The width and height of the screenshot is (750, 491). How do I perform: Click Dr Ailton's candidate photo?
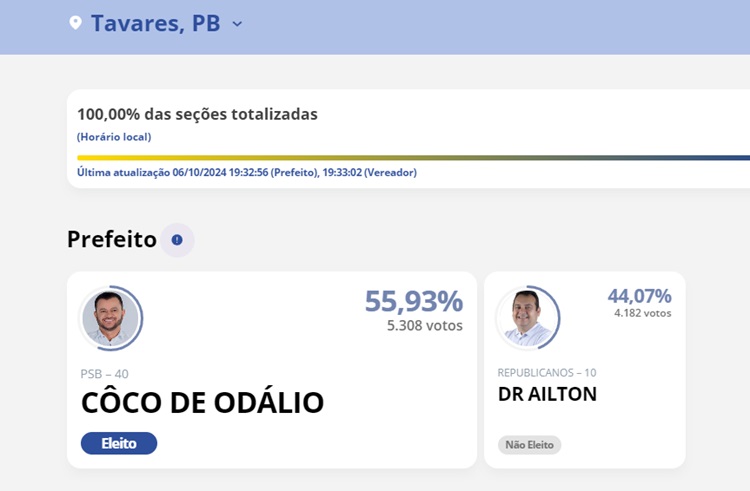coord(526,318)
